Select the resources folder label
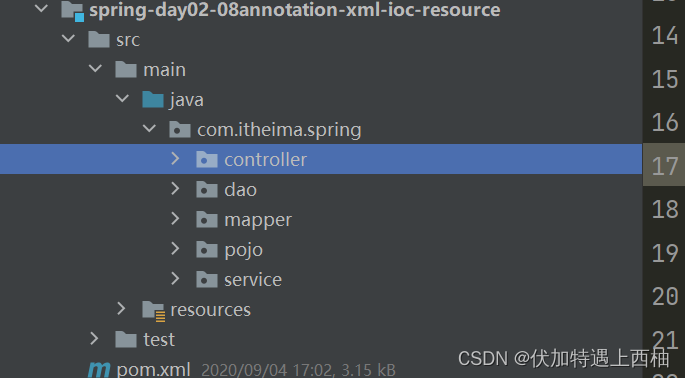This screenshot has width=685, height=378. [211, 310]
